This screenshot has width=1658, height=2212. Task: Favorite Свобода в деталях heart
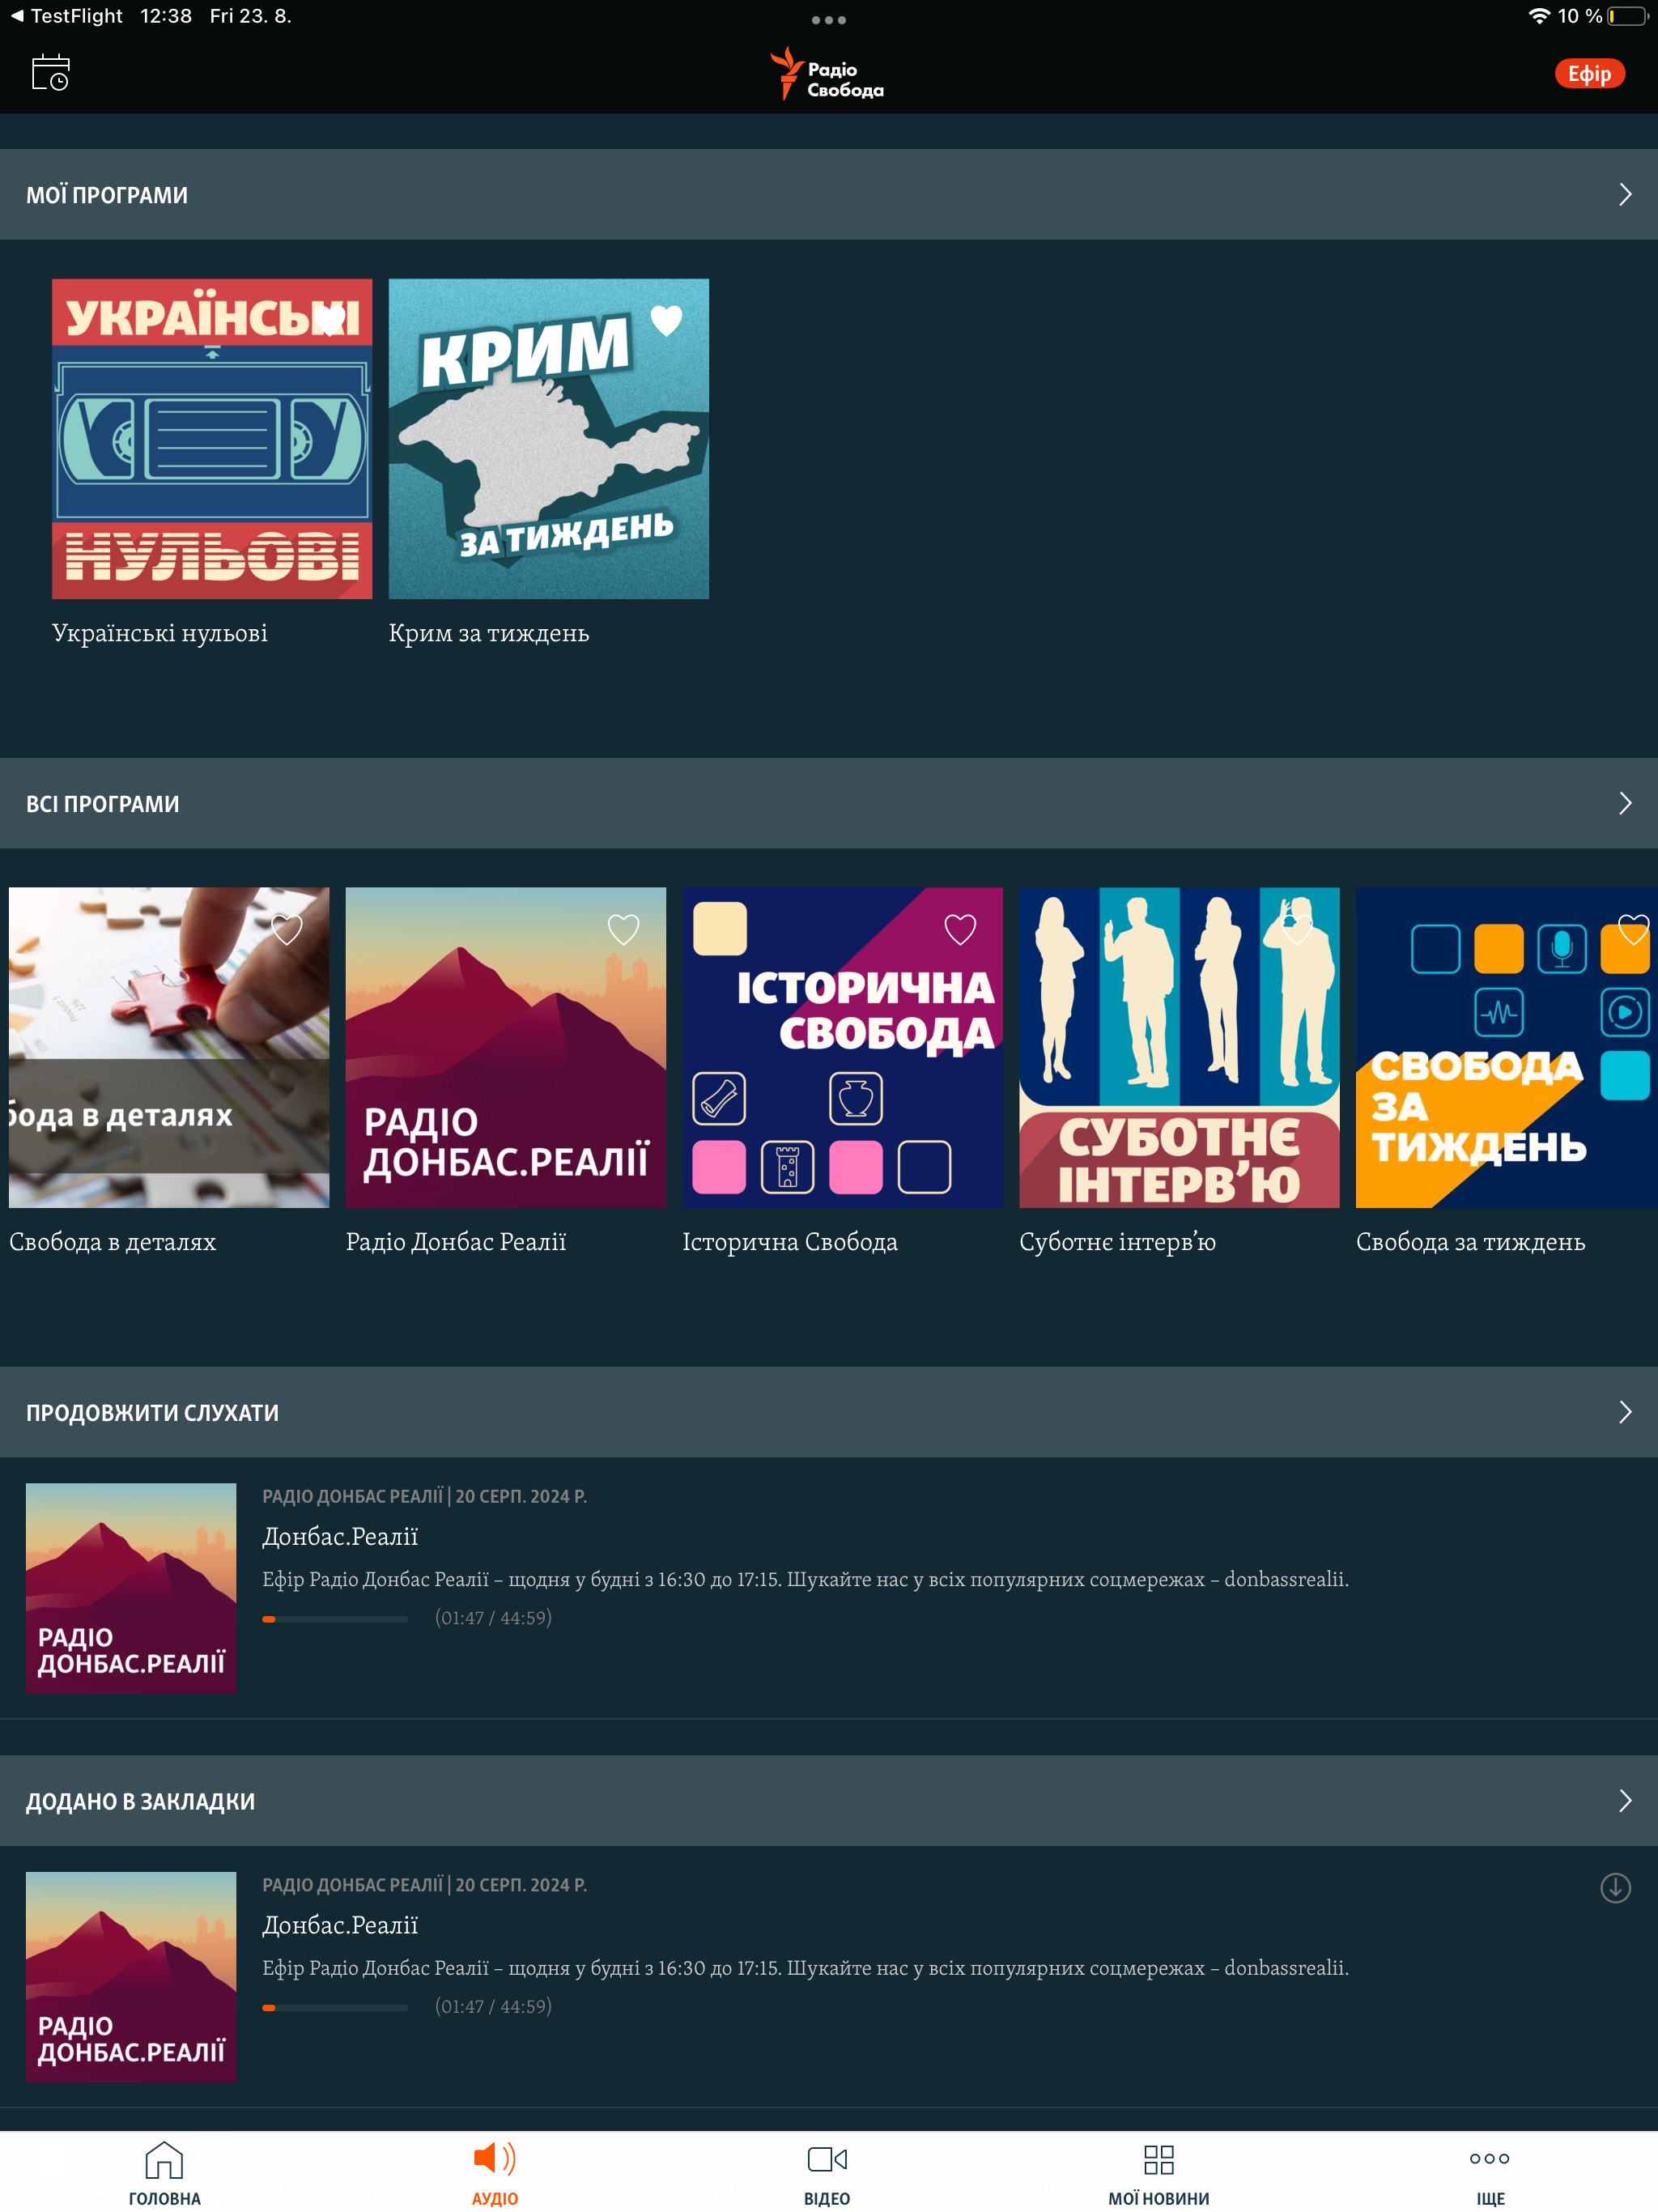287,929
